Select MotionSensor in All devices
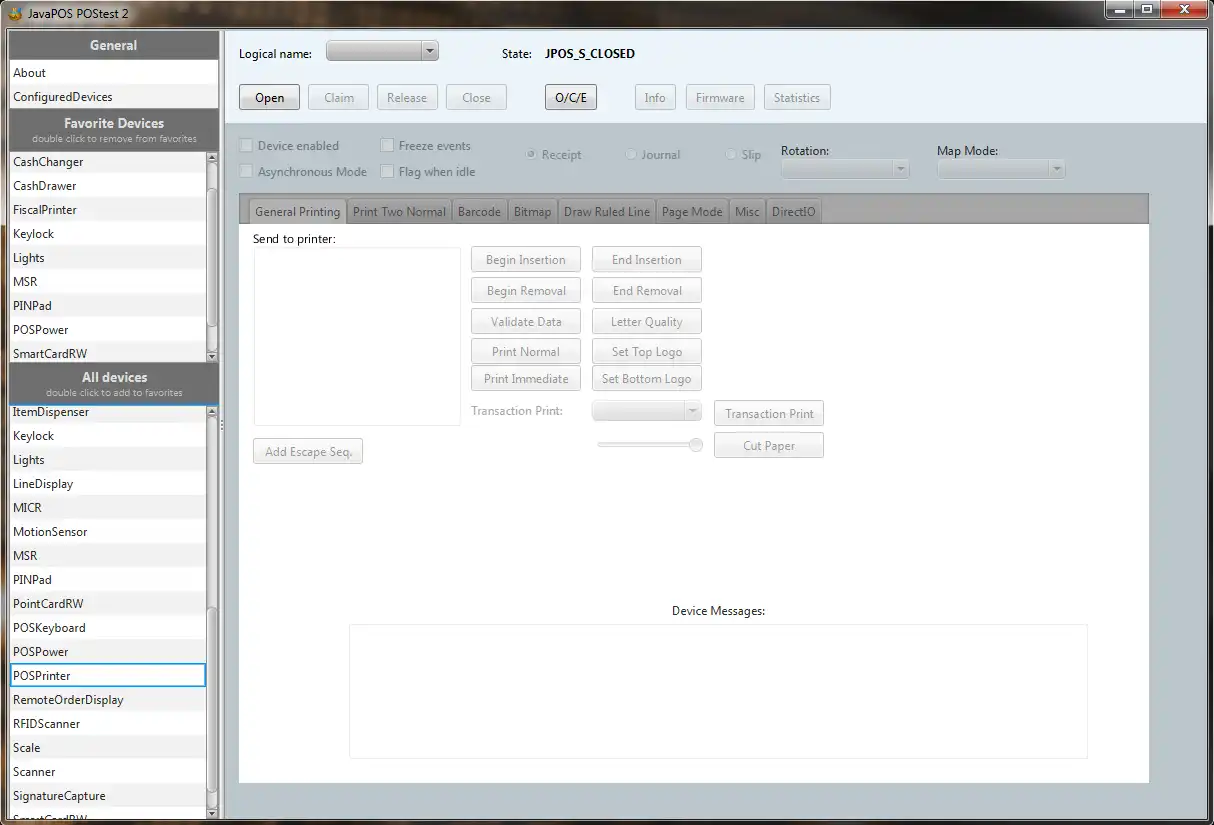Screen dimensions: 1214x825 click(x=107, y=532)
